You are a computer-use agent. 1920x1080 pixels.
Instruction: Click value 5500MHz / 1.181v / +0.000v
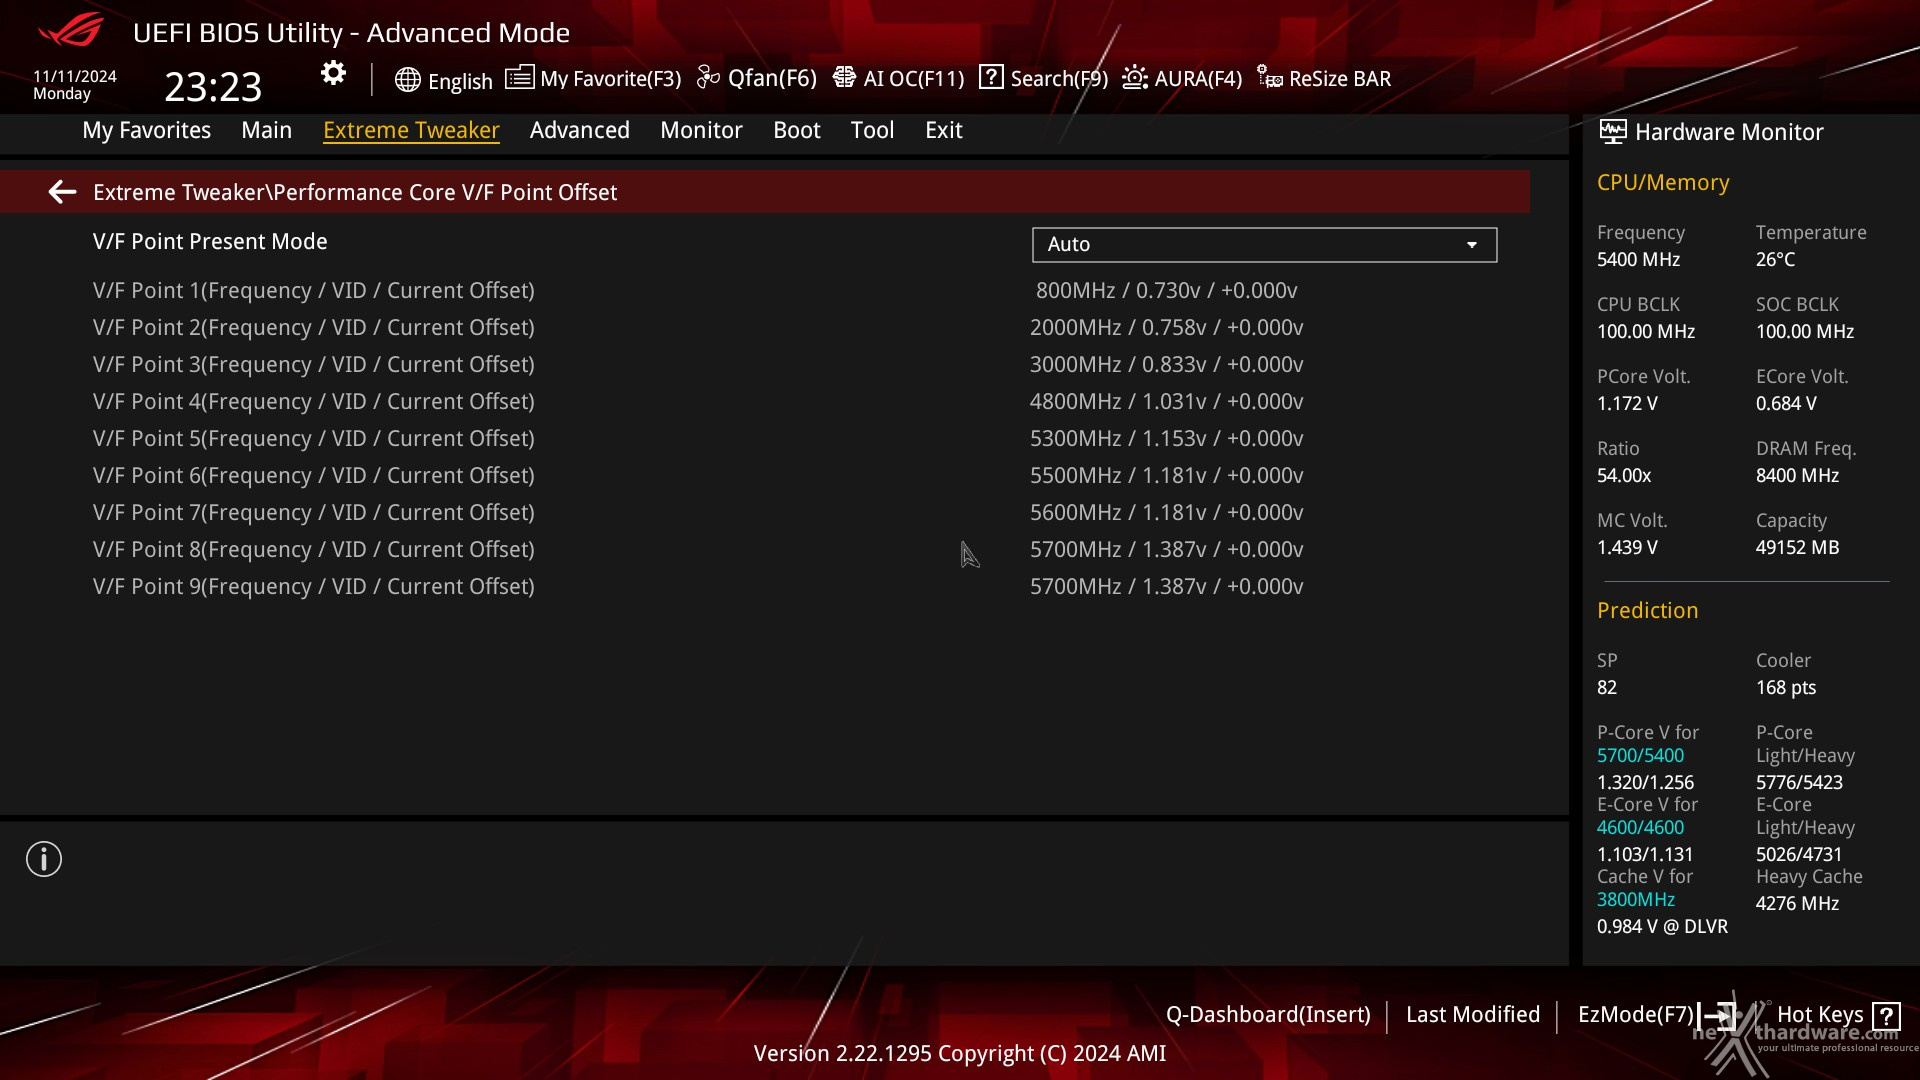point(1167,476)
